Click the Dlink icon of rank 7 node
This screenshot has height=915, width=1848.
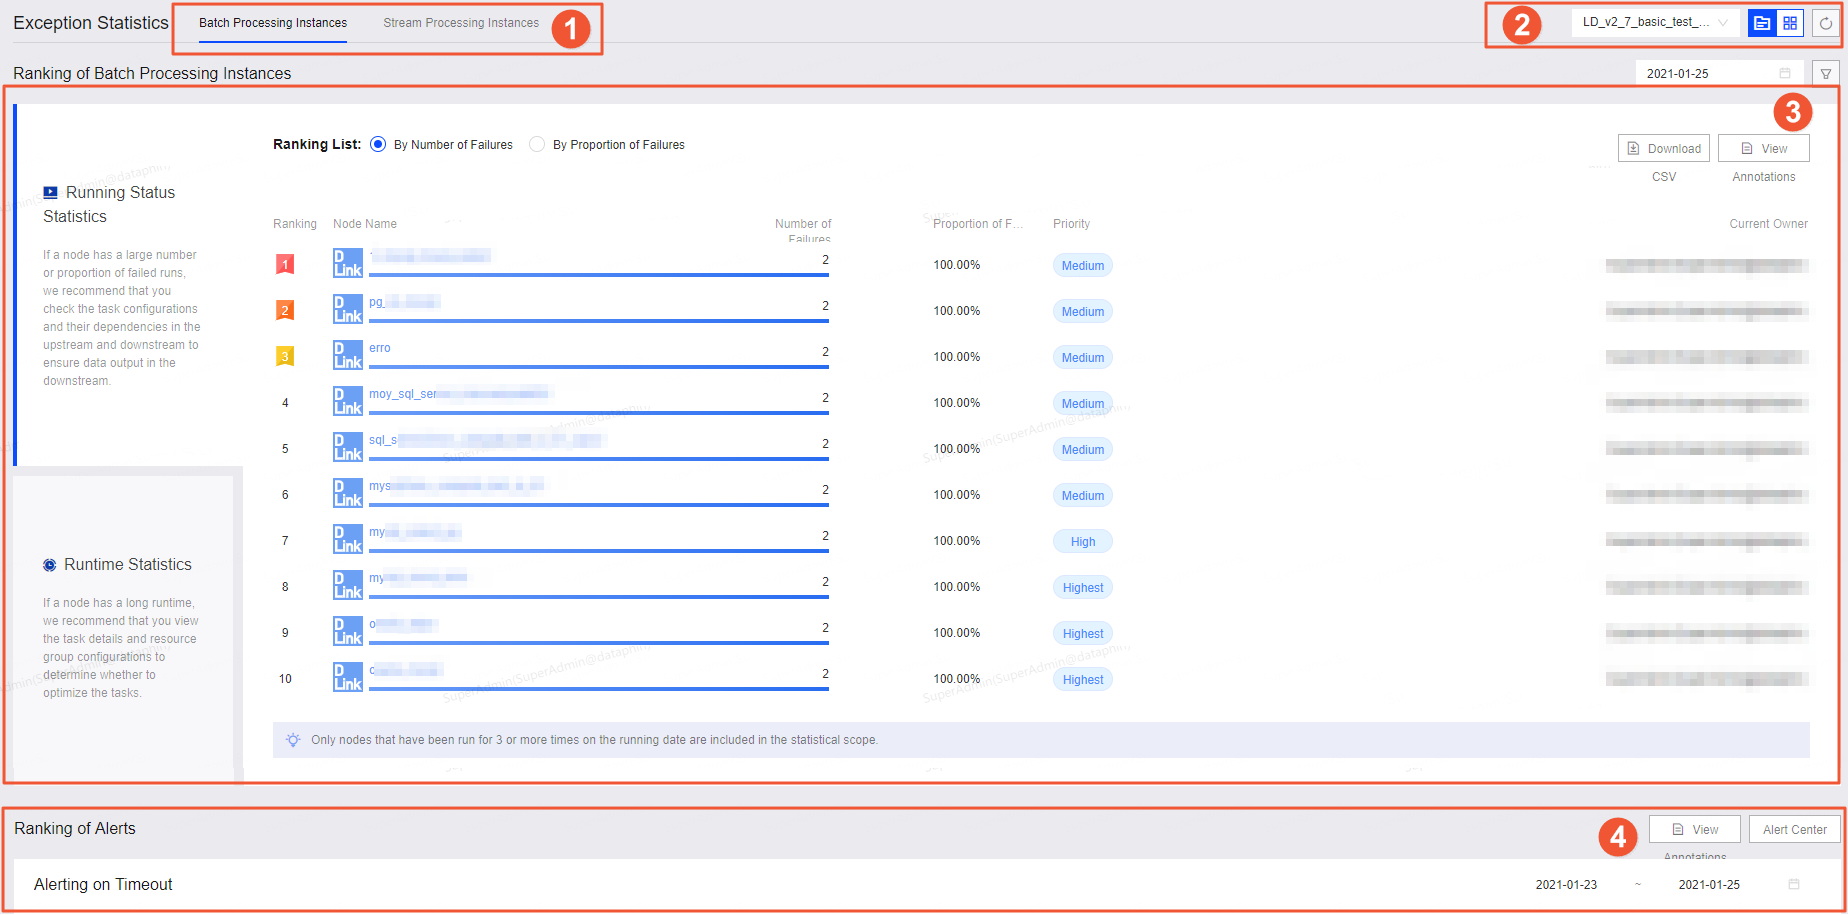pos(348,539)
